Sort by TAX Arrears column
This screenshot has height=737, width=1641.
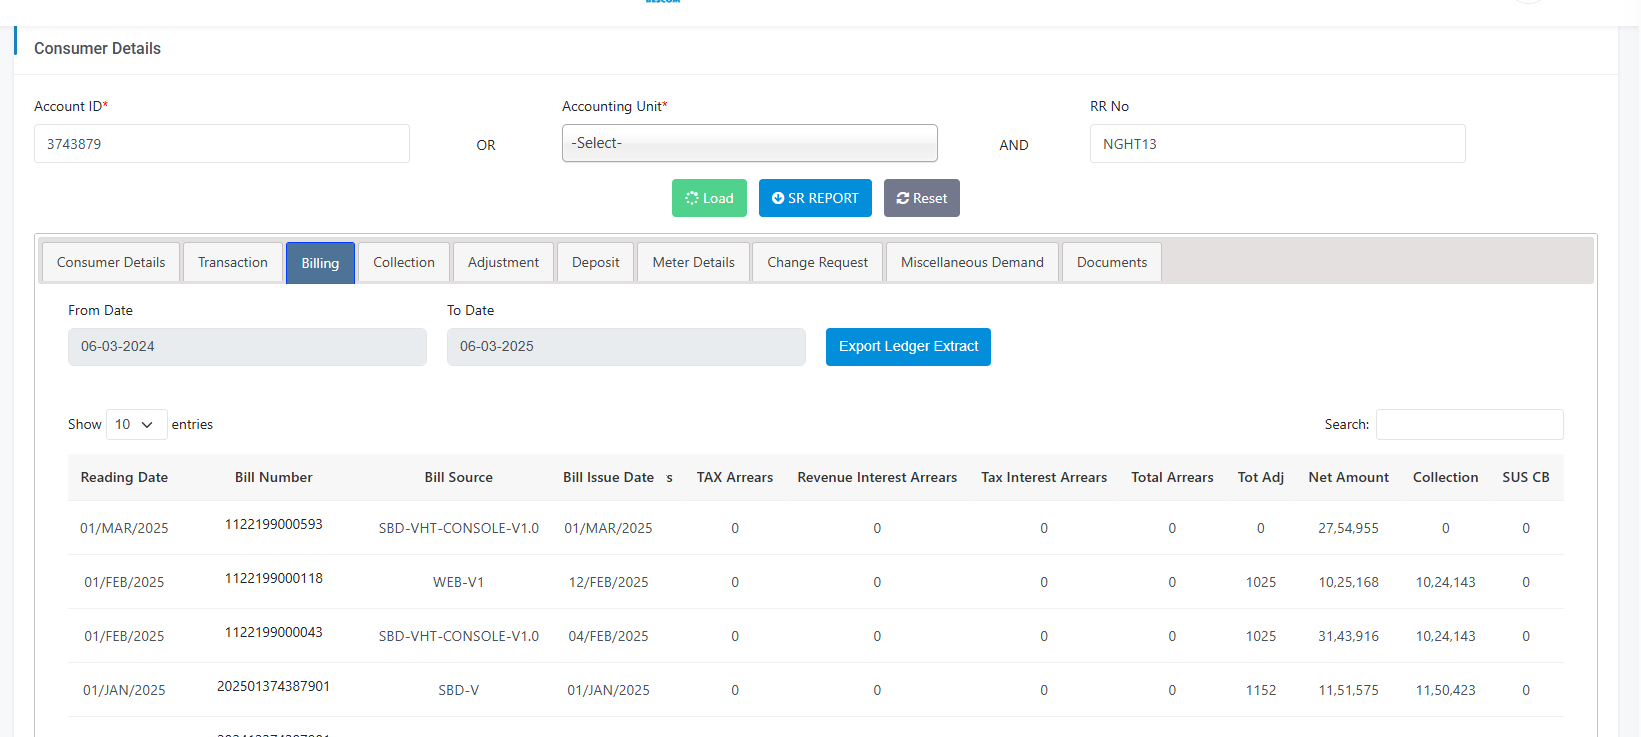(735, 477)
